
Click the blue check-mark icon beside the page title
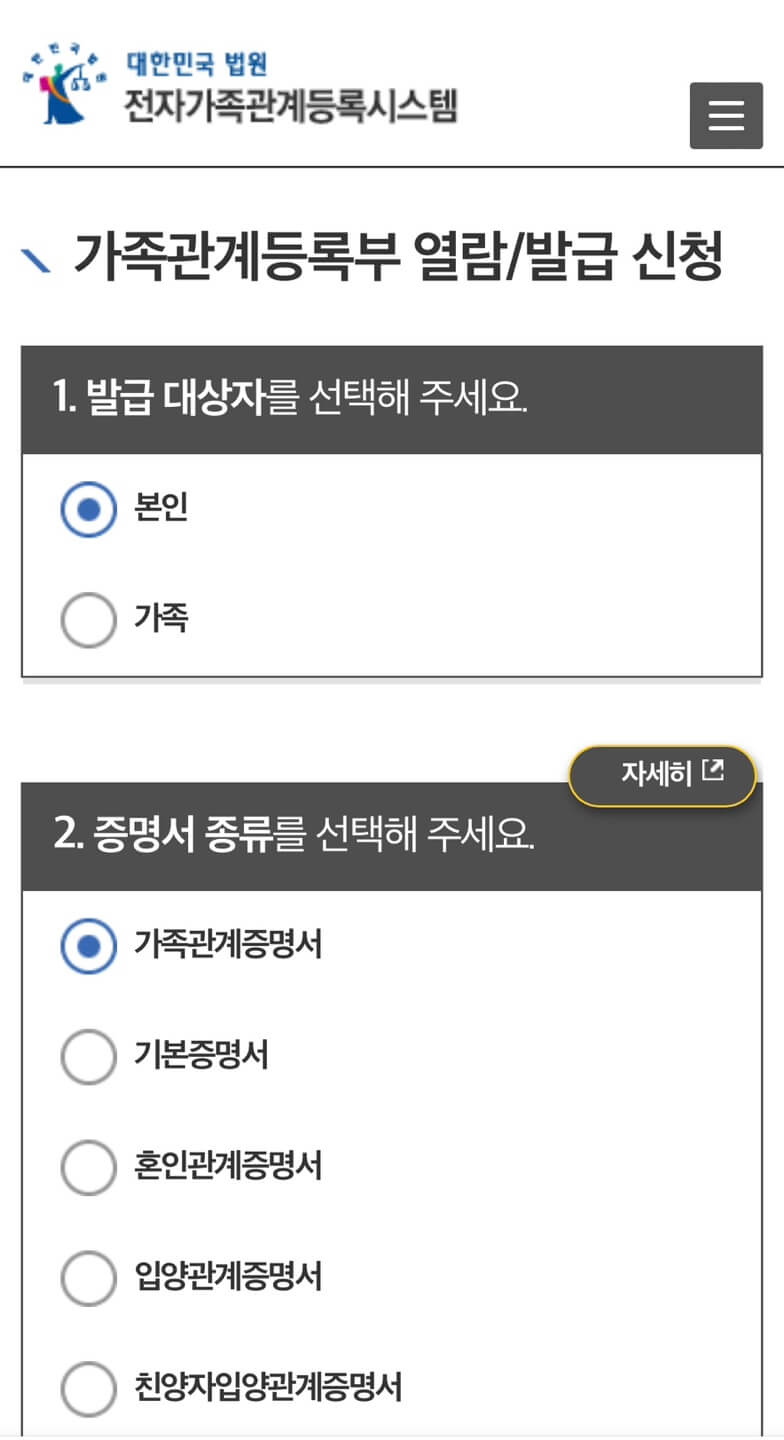click(38, 253)
